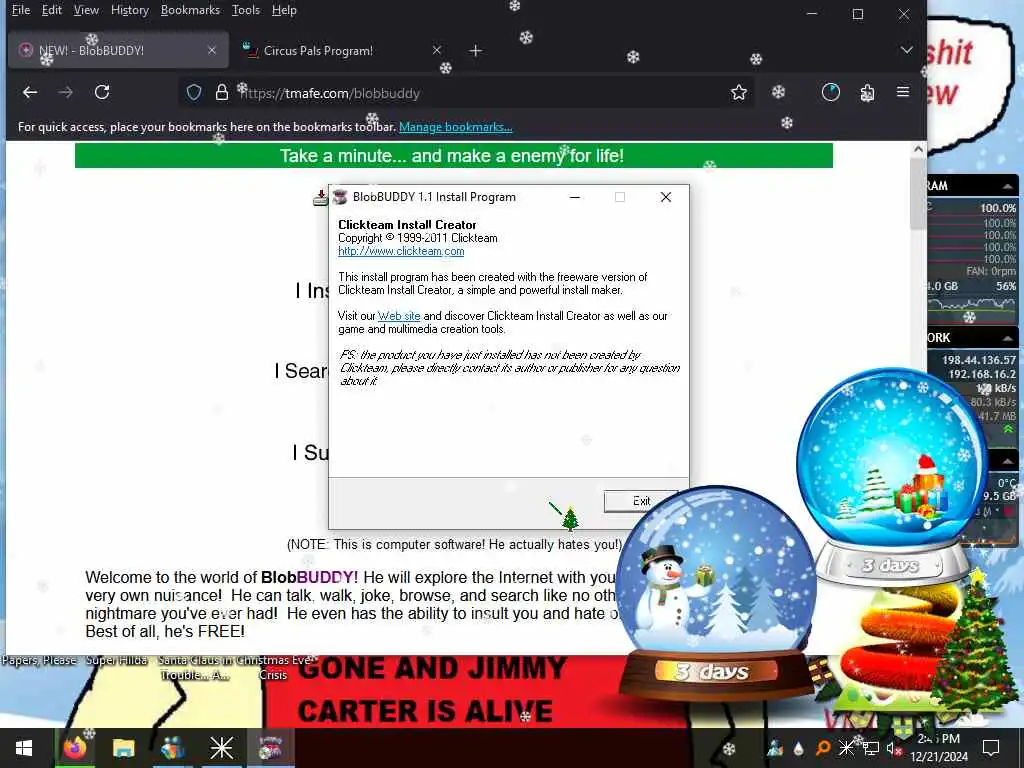Close the 'NEW! - BlobBUDDY!' tab
The image size is (1024, 768).
pos(212,50)
